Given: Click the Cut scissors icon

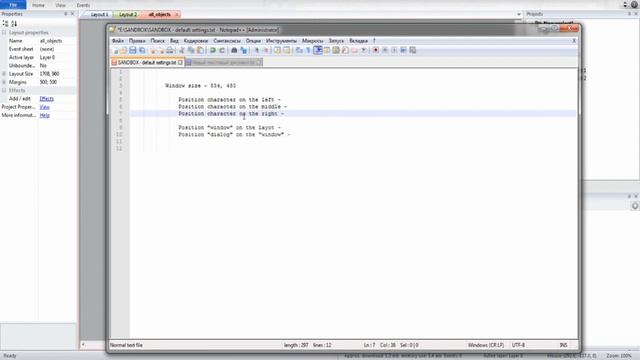Looking at the screenshot, I should click(182, 50).
